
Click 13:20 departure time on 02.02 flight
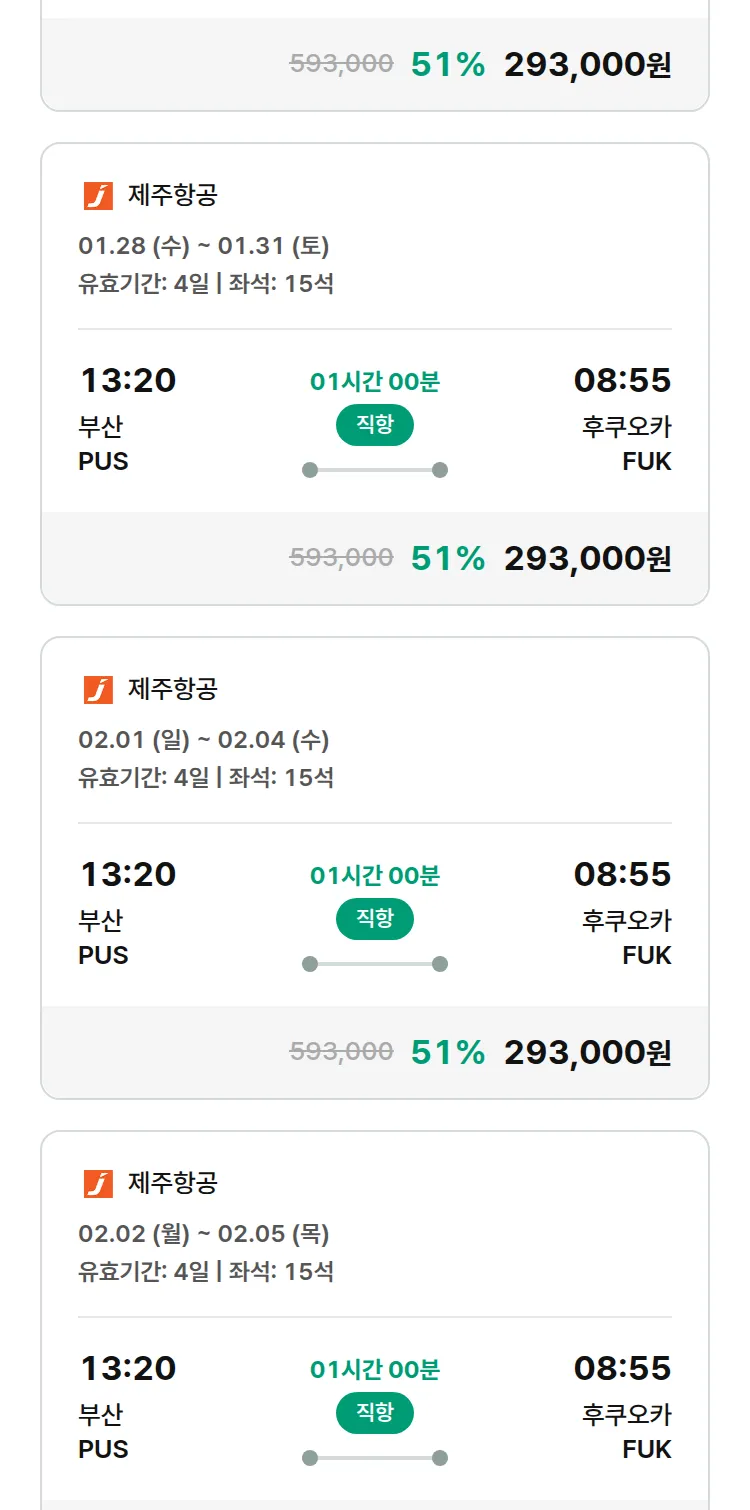pos(128,1368)
